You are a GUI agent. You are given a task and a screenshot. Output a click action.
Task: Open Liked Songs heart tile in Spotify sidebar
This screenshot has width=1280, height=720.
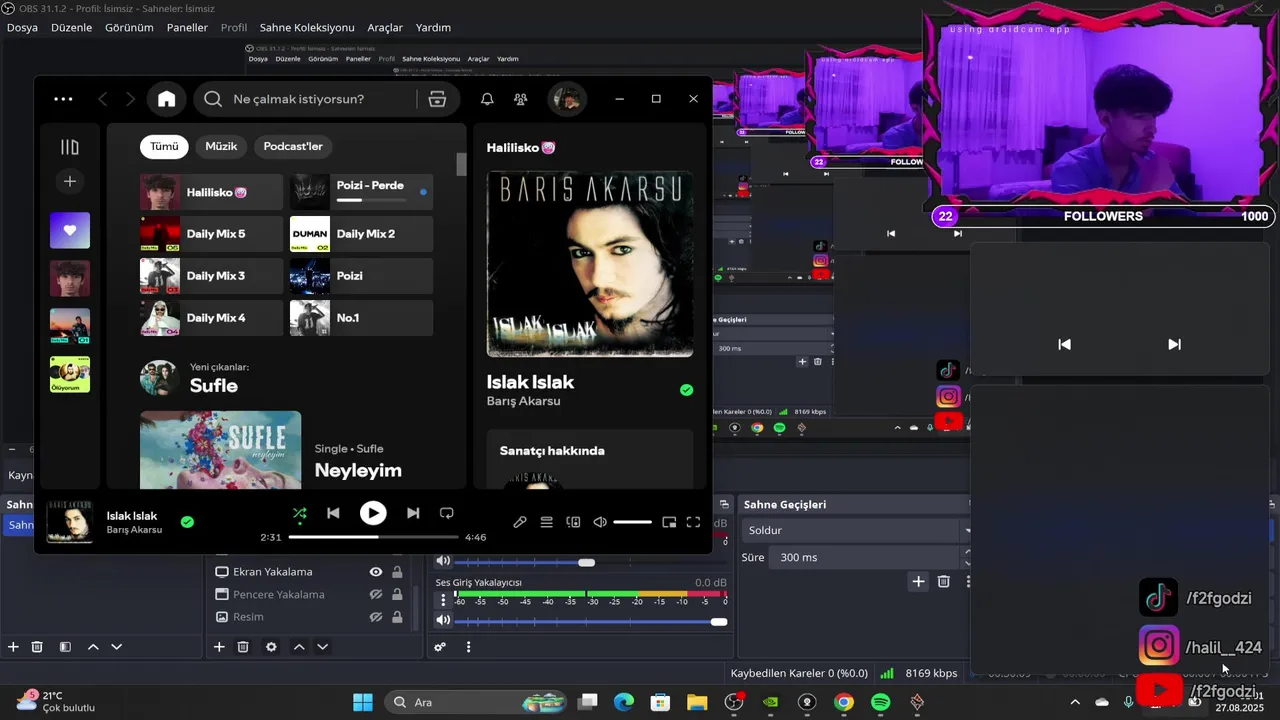pyautogui.click(x=70, y=230)
